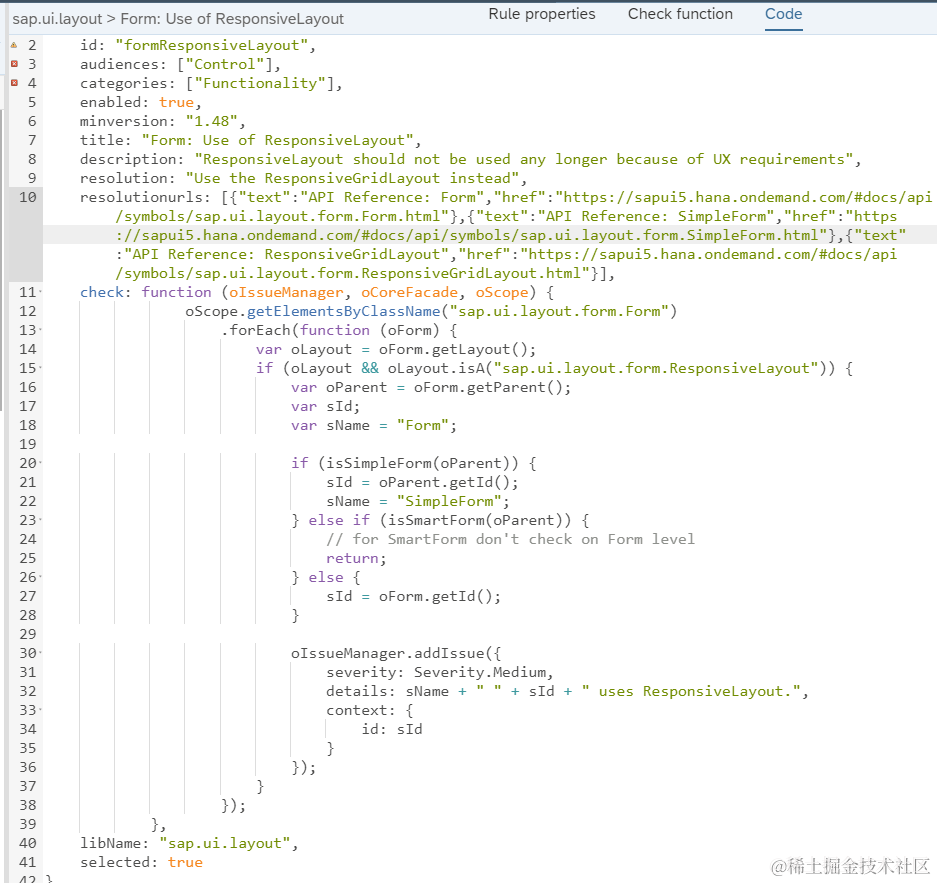Click the SimpleForm.html URL in the highlighted row
937x883 pixels.
click(x=471, y=235)
